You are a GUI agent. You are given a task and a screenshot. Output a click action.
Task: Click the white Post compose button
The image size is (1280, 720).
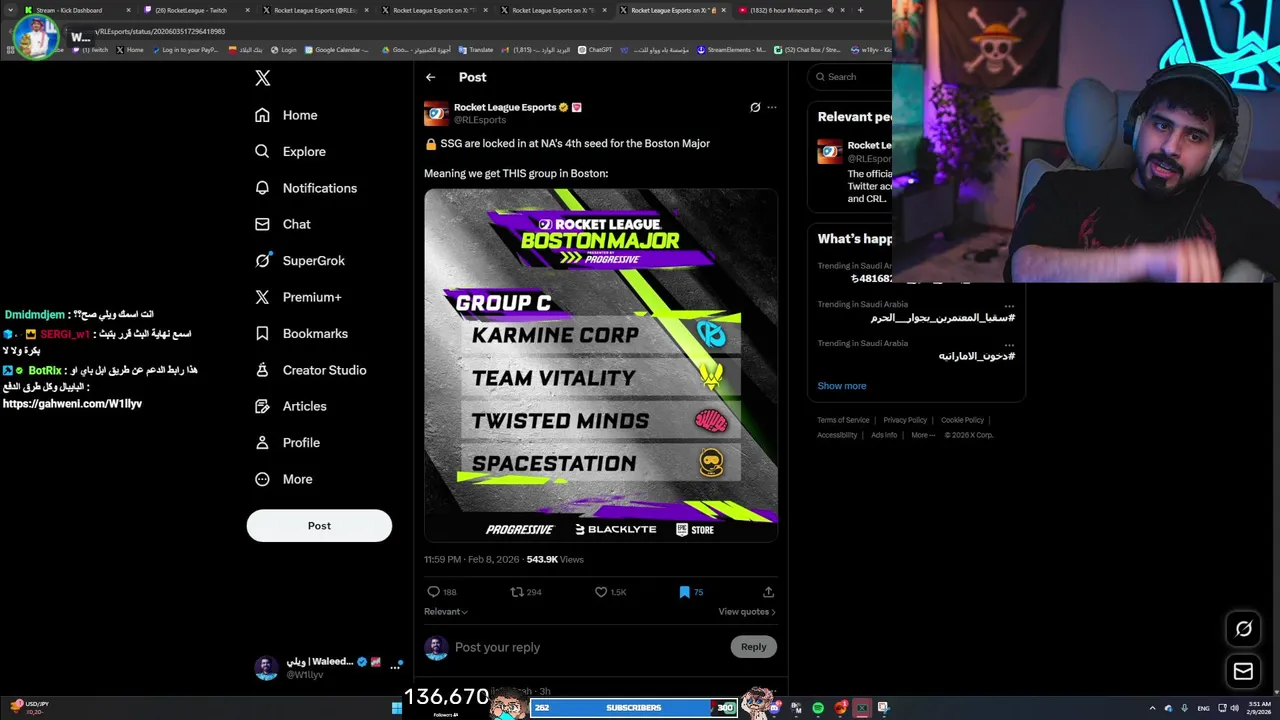click(x=319, y=526)
